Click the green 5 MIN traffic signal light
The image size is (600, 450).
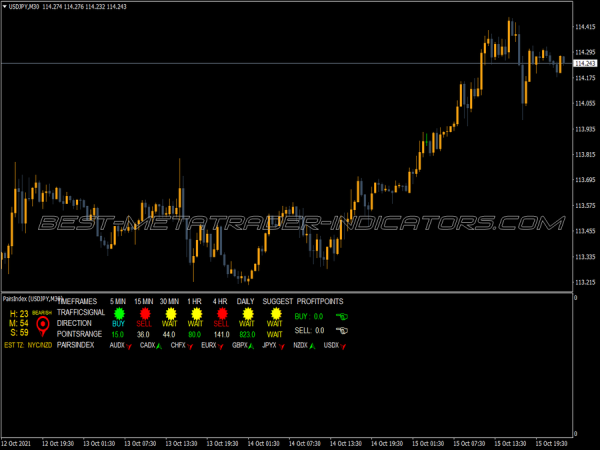(119, 314)
